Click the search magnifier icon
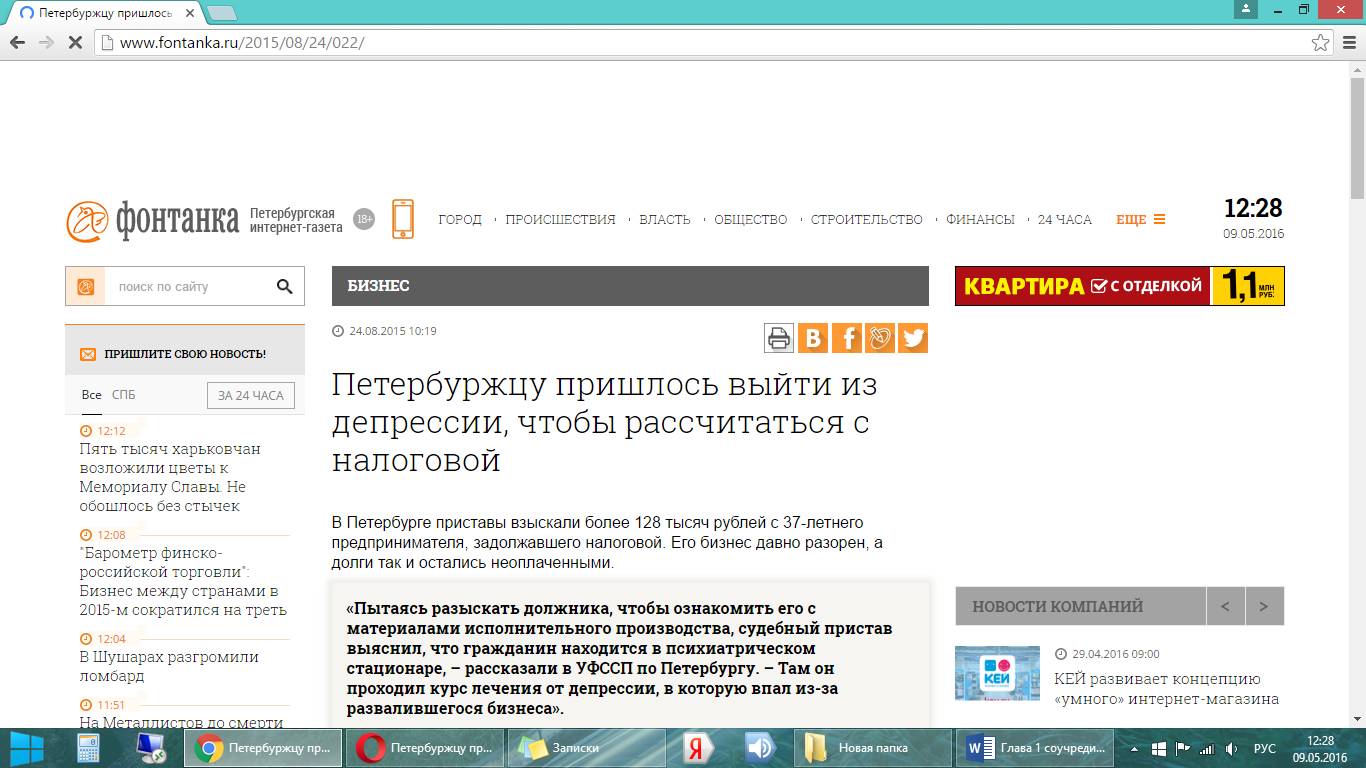1366x768 pixels. (x=284, y=287)
